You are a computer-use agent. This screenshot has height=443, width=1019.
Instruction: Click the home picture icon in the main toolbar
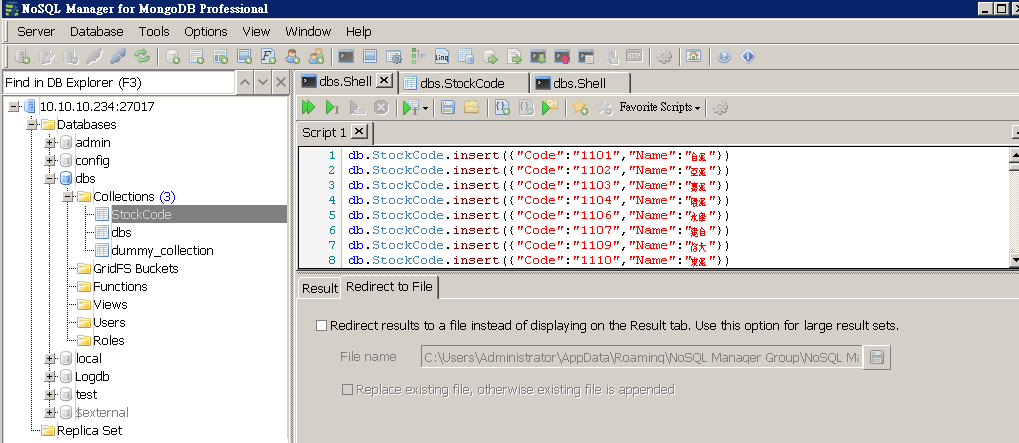coord(693,57)
